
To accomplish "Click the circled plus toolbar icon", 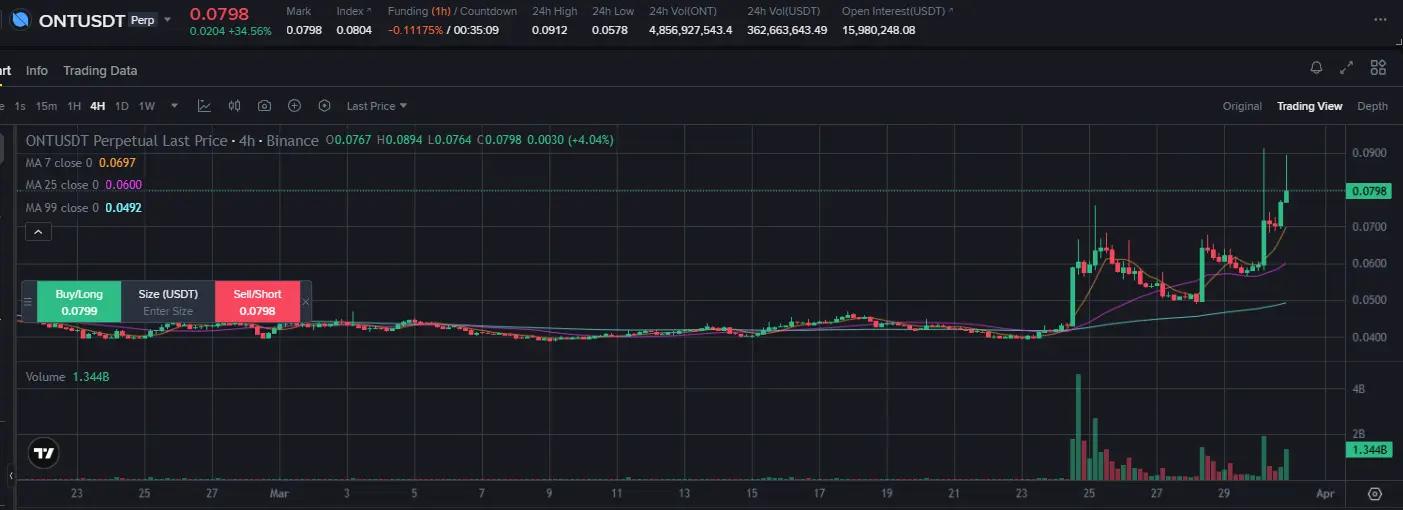I will 294,106.
